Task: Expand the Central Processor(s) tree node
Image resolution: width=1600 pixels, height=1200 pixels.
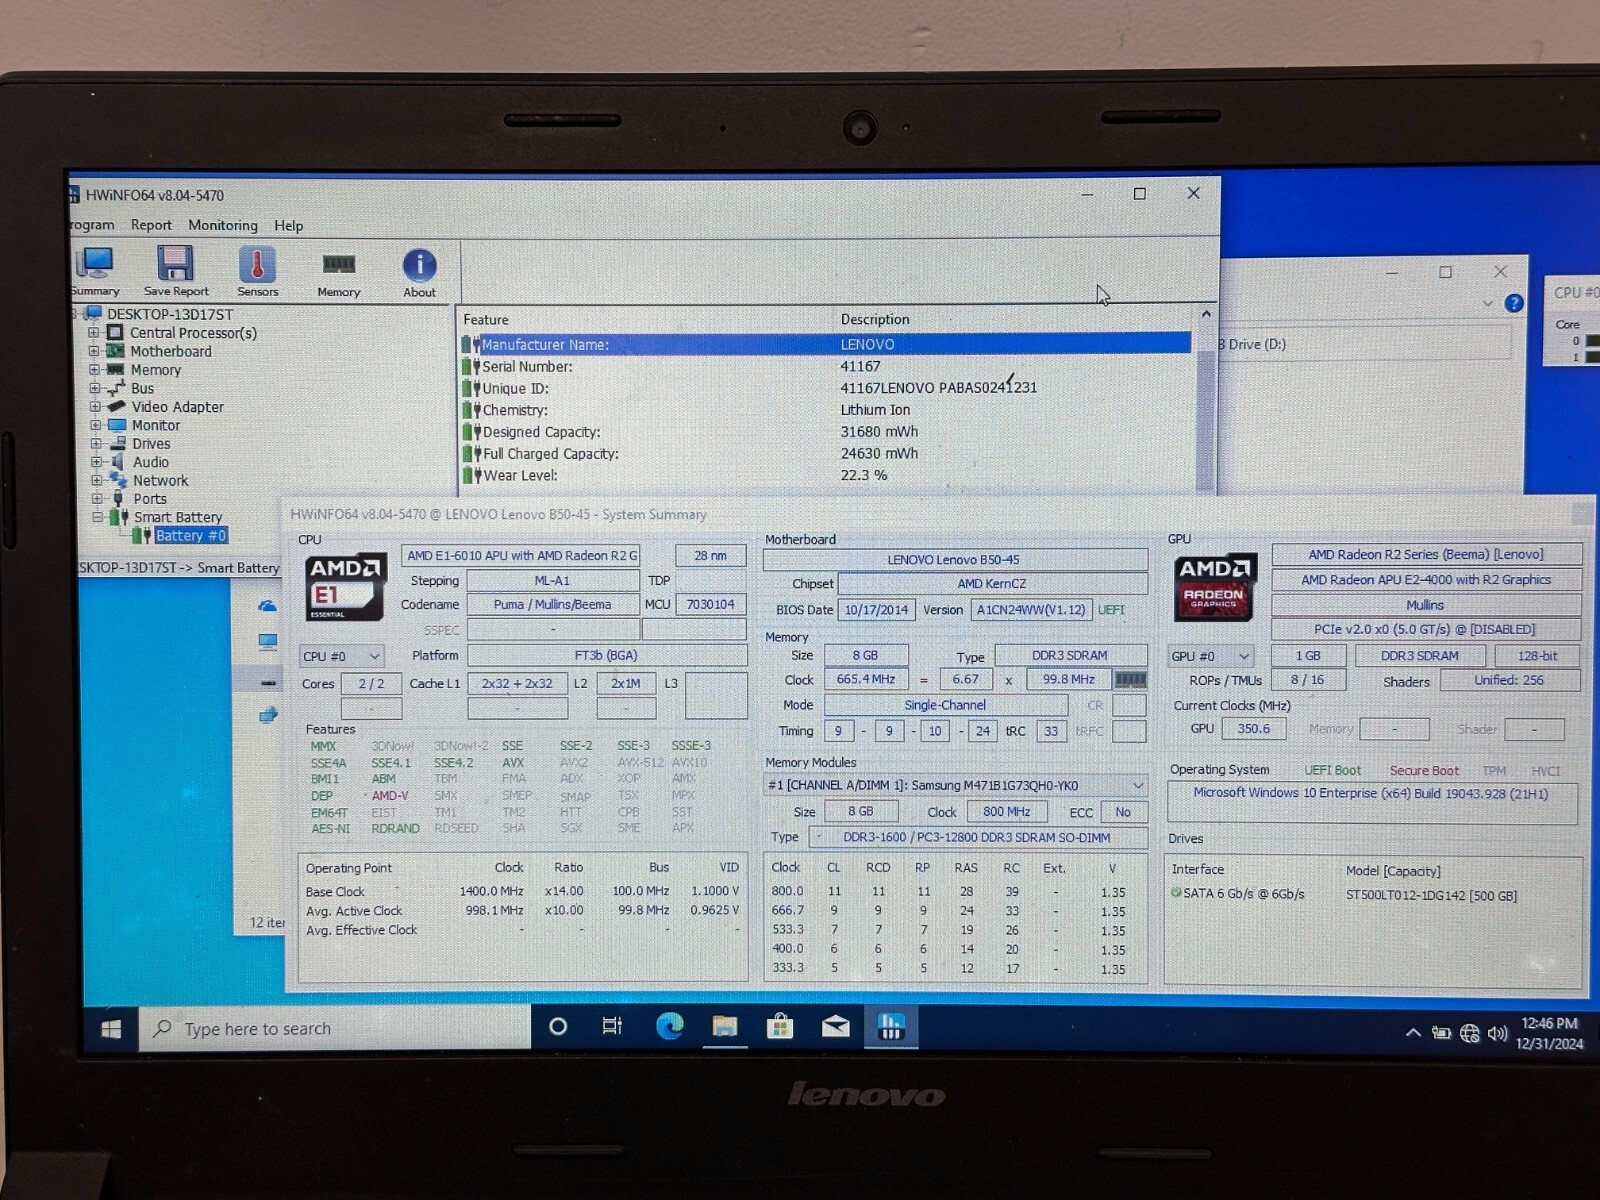Action: click(x=94, y=333)
